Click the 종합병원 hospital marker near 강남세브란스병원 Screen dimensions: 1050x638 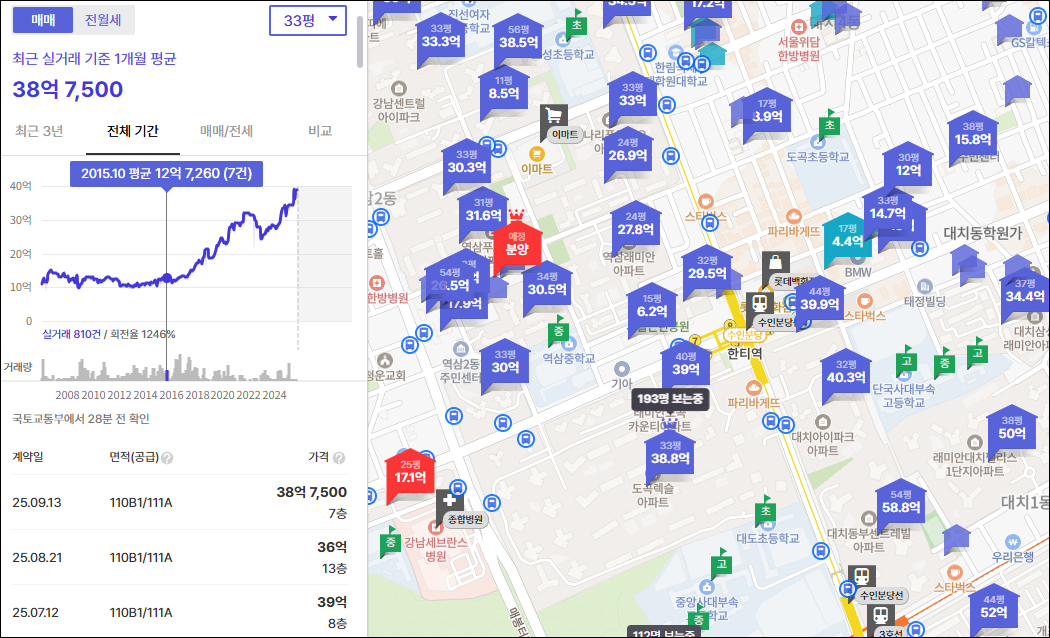click(x=449, y=500)
